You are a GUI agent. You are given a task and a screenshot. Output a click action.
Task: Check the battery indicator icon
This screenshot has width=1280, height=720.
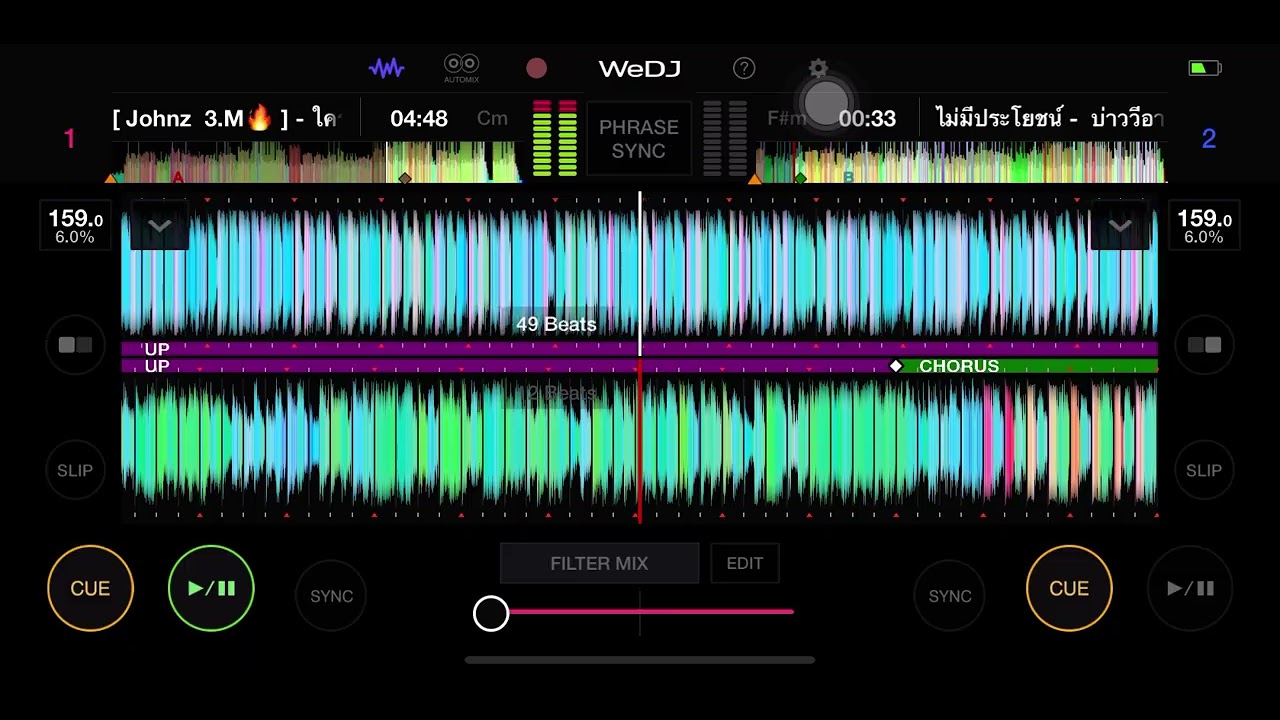(x=1204, y=68)
